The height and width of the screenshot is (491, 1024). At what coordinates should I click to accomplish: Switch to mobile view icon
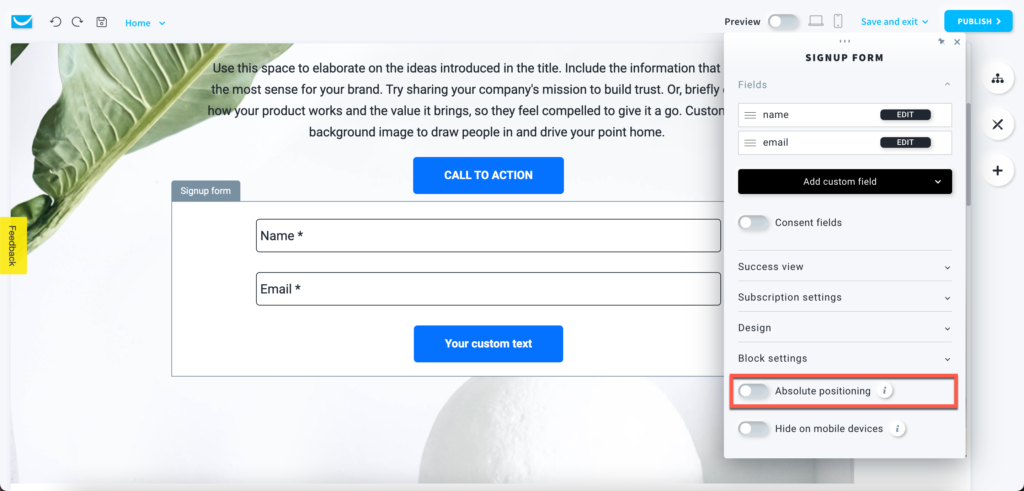(838, 21)
